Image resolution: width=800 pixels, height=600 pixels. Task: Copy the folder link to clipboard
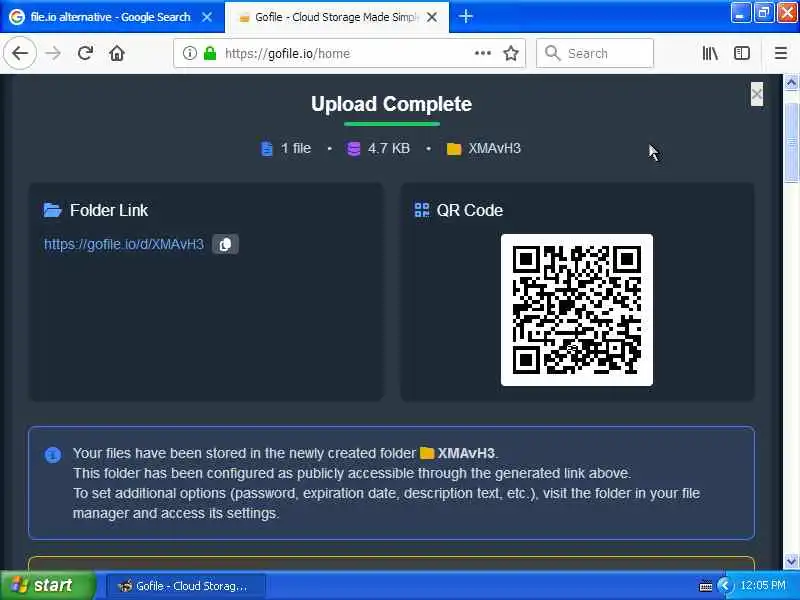(225, 244)
